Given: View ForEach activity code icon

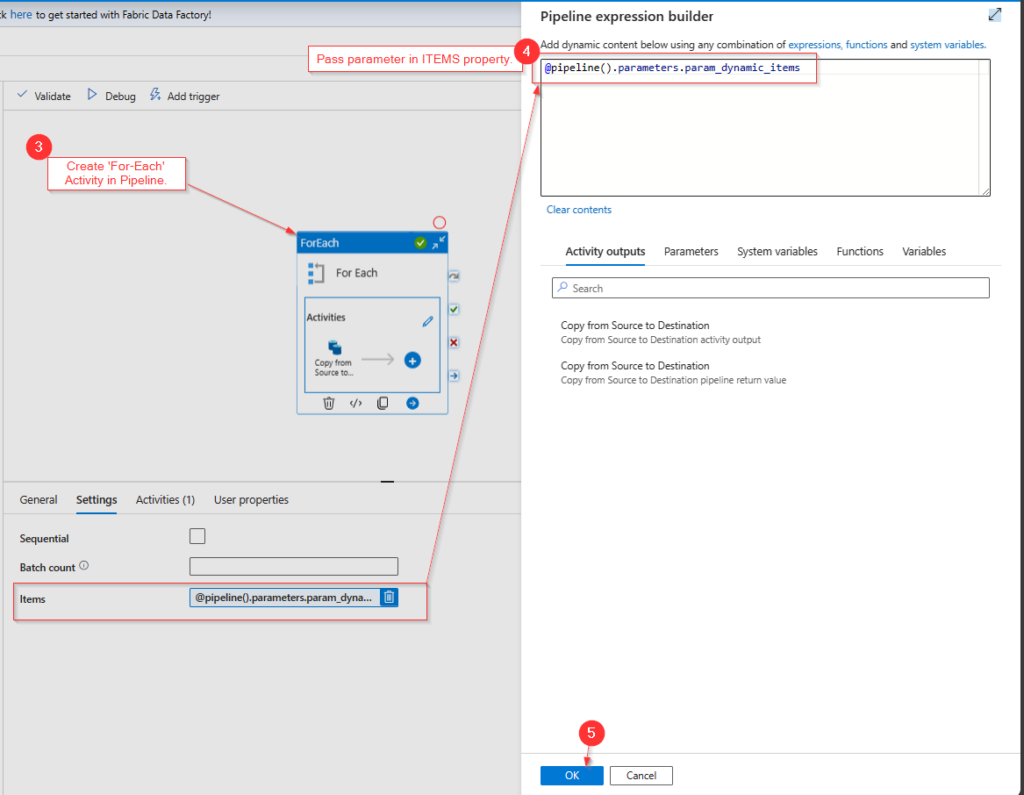Looking at the screenshot, I should click(355, 403).
